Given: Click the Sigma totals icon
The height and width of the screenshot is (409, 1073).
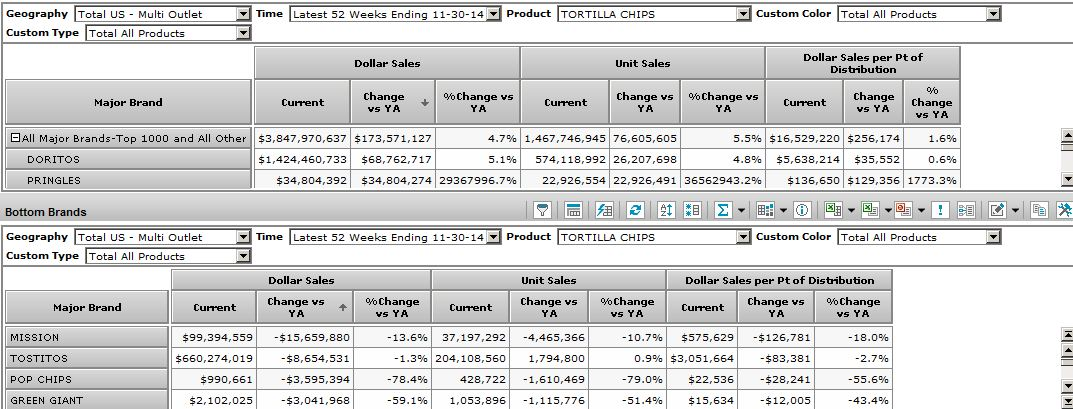Looking at the screenshot, I should (723, 211).
